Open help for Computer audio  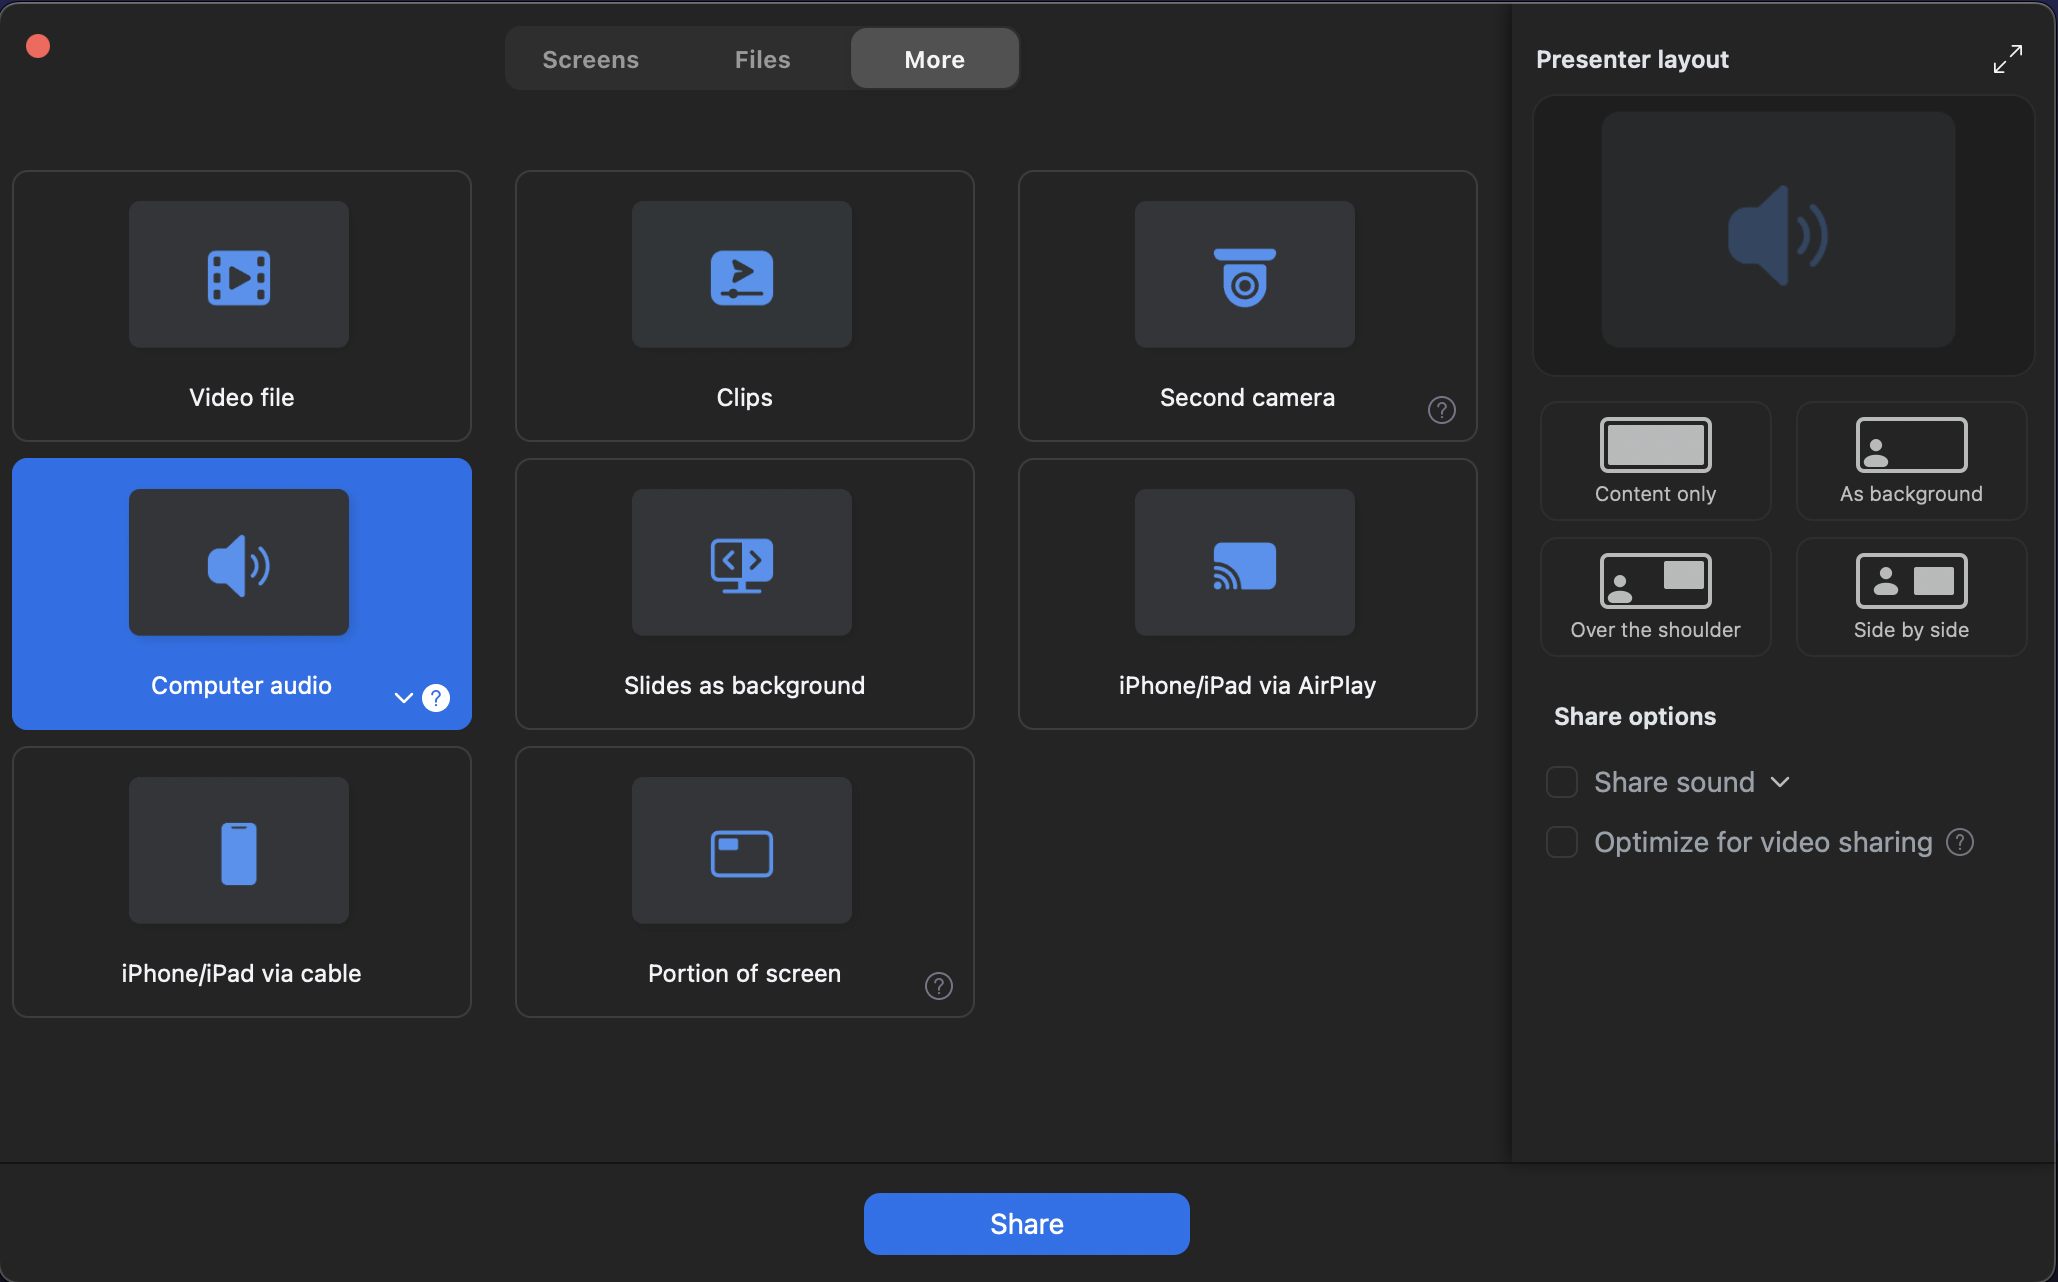(x=436, y=698)
